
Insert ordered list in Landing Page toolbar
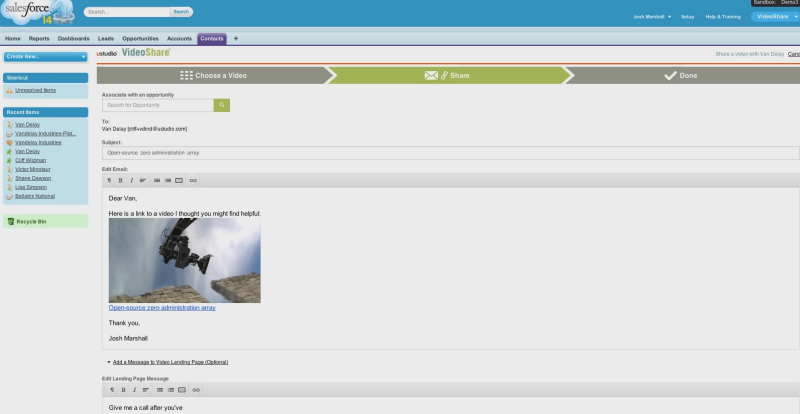[x=171, y=389]
